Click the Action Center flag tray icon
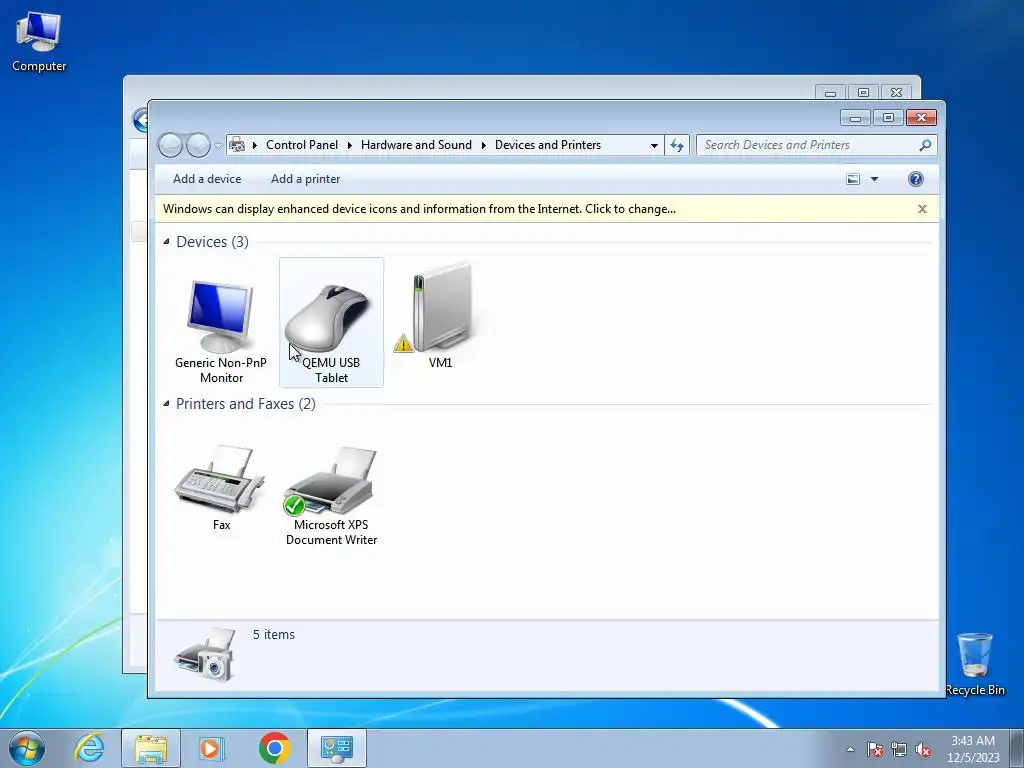 pos(875,749)
